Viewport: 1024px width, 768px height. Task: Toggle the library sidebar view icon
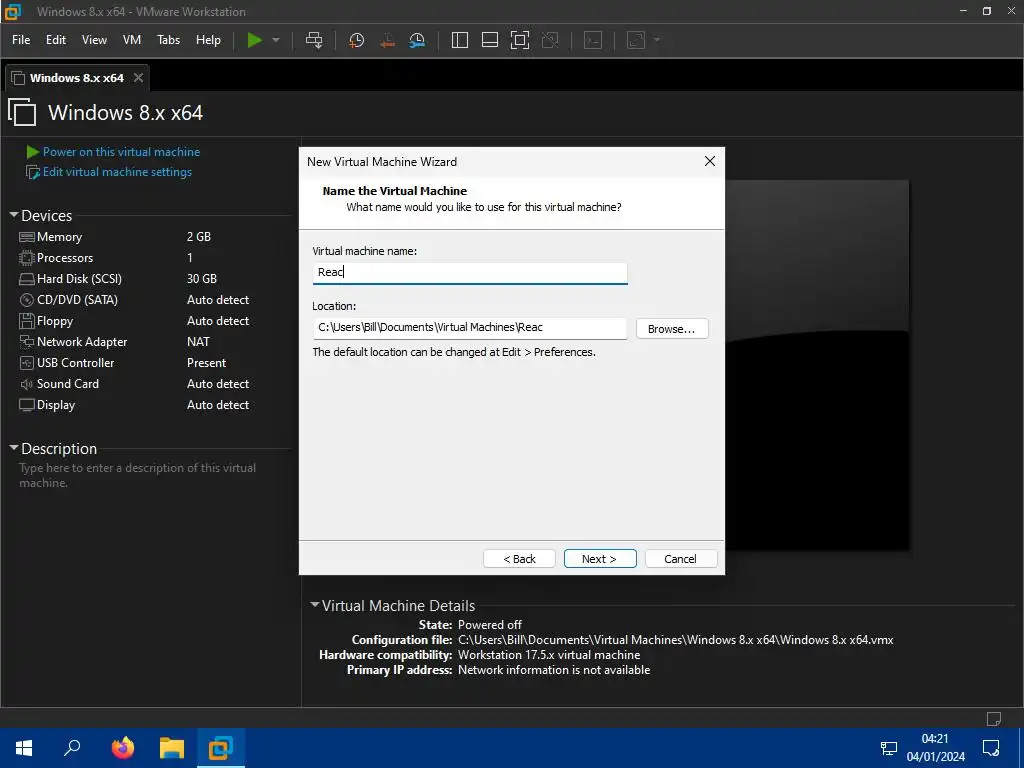coord(460,40)
